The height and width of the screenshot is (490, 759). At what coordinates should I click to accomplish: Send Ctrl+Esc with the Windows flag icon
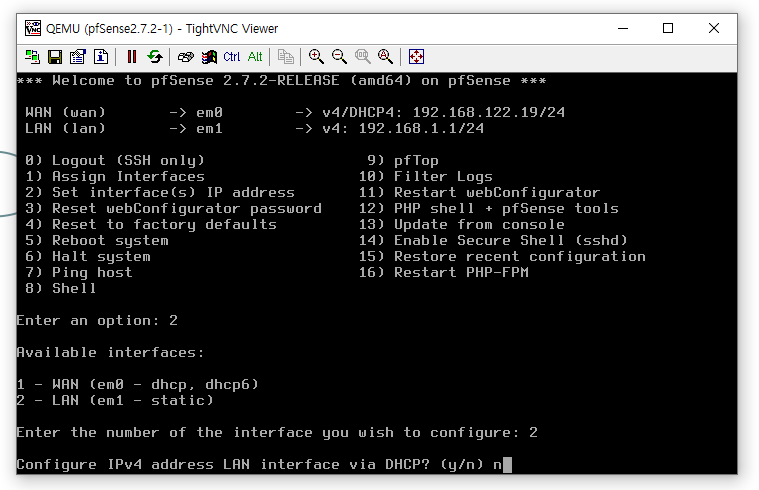[209, 57]
